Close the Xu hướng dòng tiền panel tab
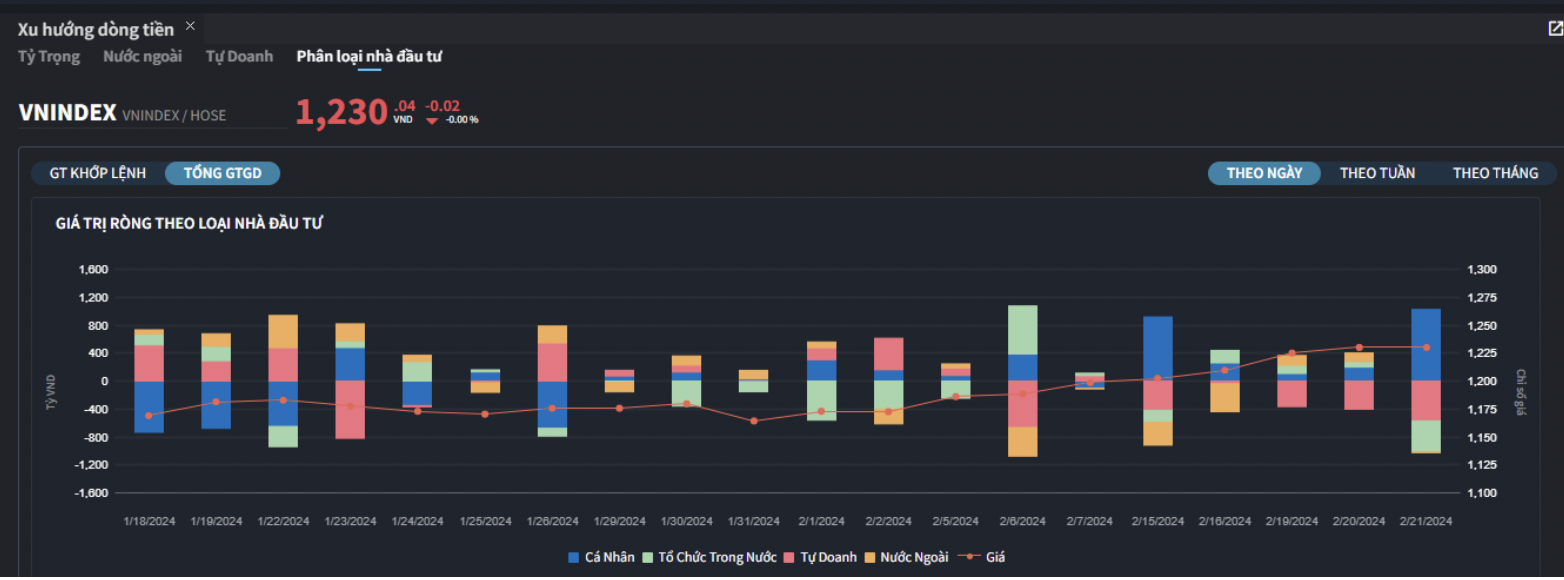 coord(190,26)
